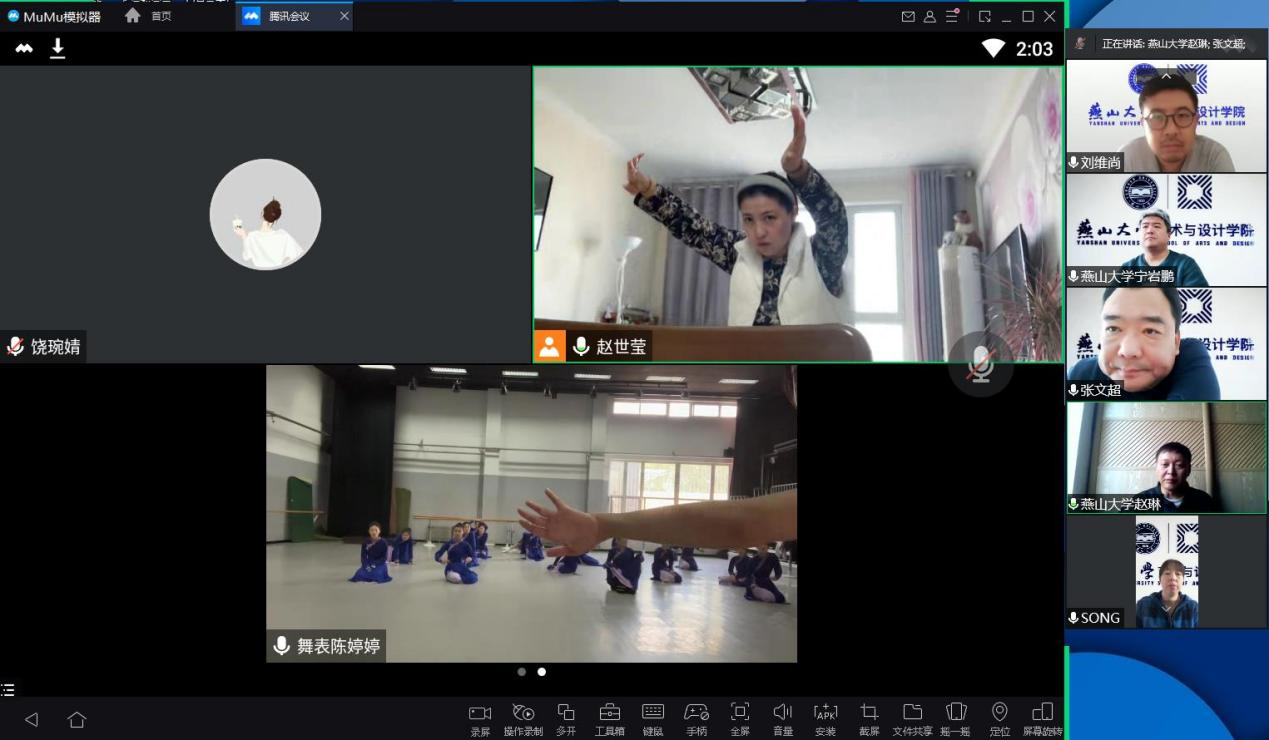Viewport: 1269px width, 740px height.
Task: Select the 腾讯会议 tab
Action: point(289,16)
